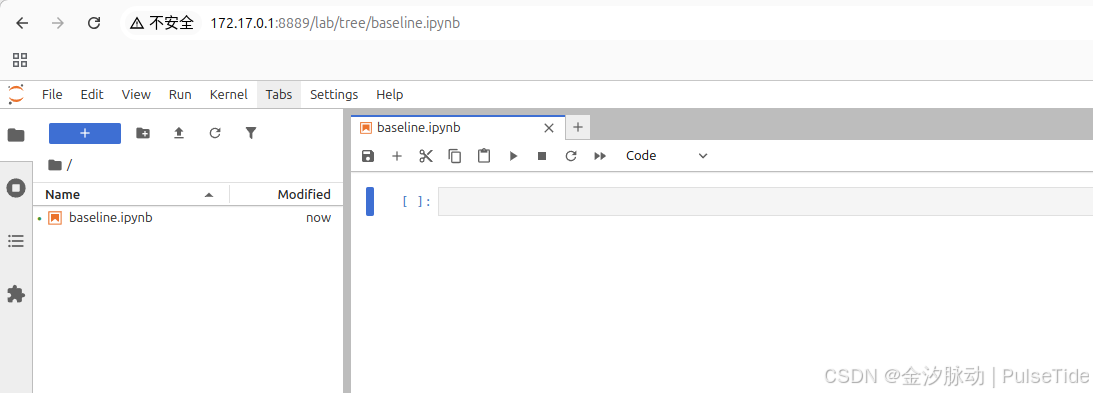This screenshot has width=1093, height=393.
Task: Add a new launcher tab with plus
Action: 577,128
